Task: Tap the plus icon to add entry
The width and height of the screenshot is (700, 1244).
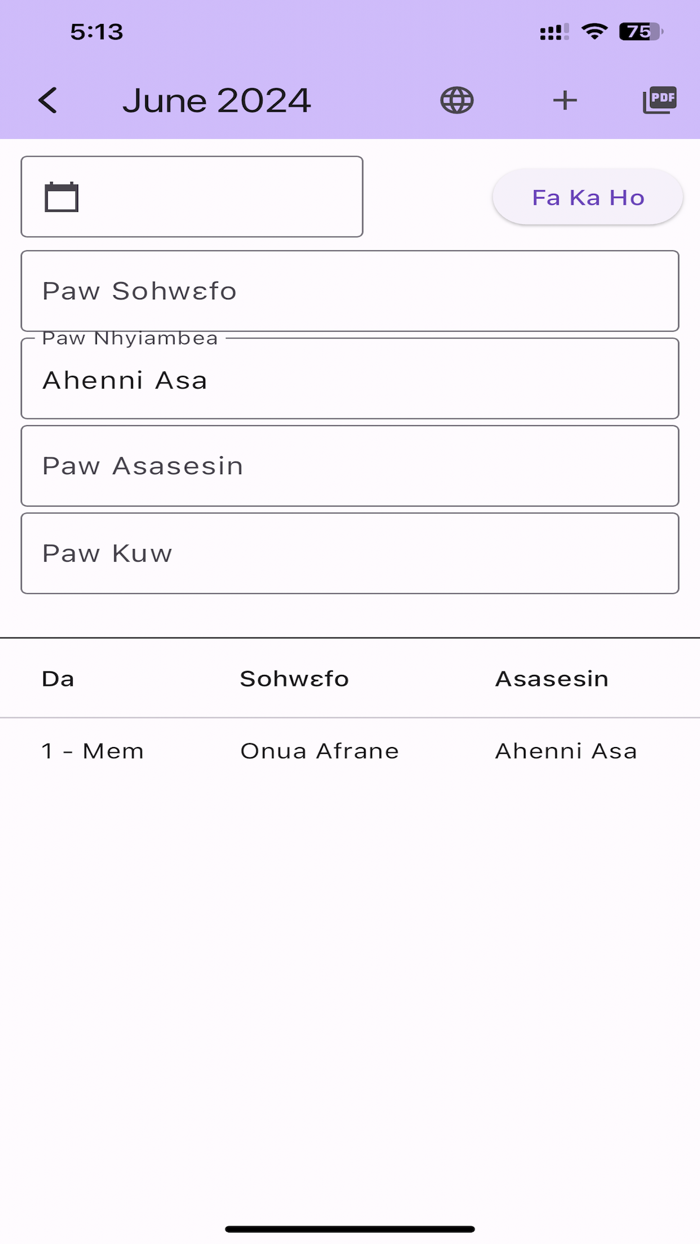Action: point(565,100)
